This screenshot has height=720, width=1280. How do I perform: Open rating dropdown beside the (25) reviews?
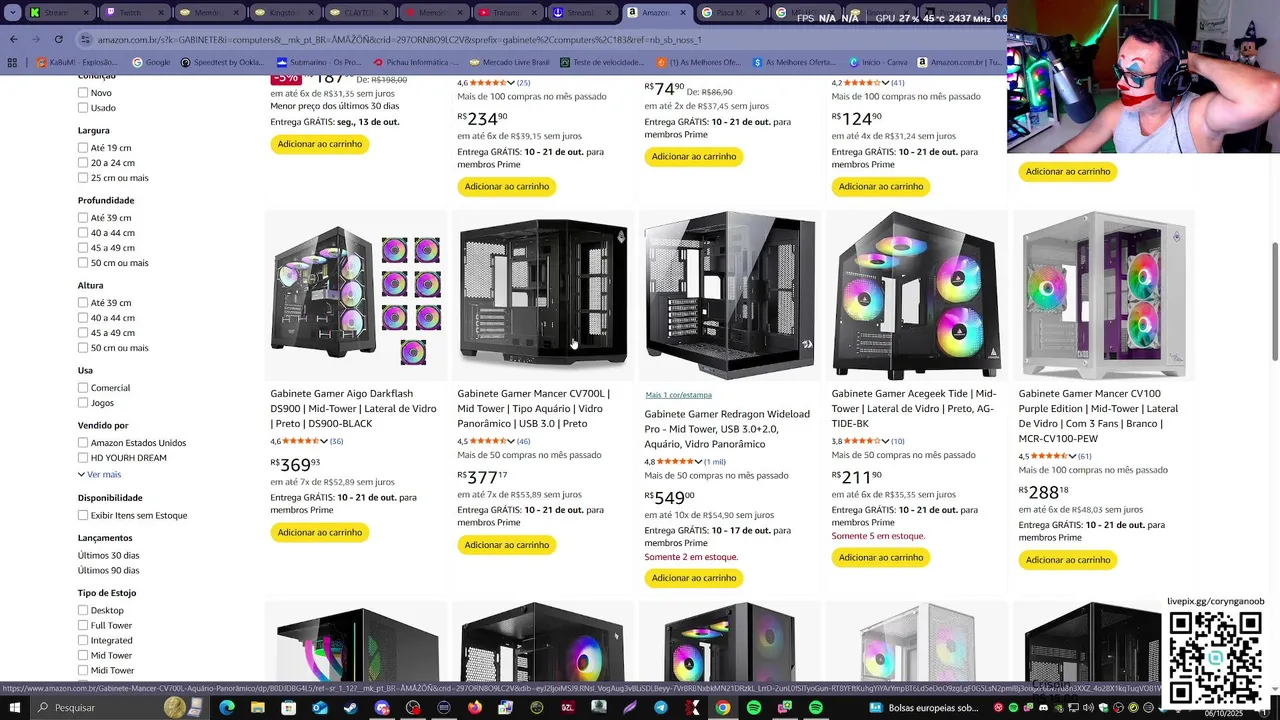click(511, 83)
